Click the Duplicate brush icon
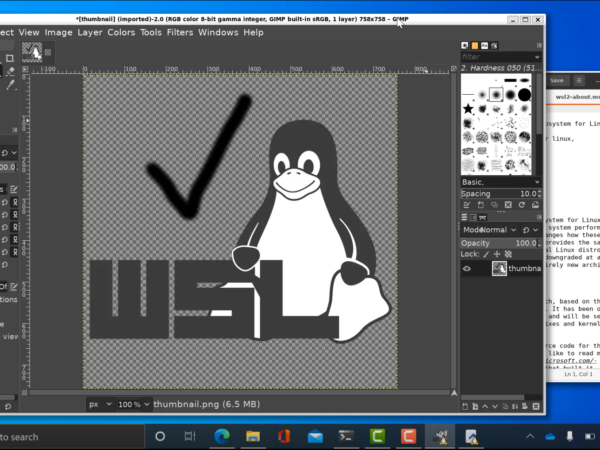This screenshot has height=450, width=600. tap(494, 205)
